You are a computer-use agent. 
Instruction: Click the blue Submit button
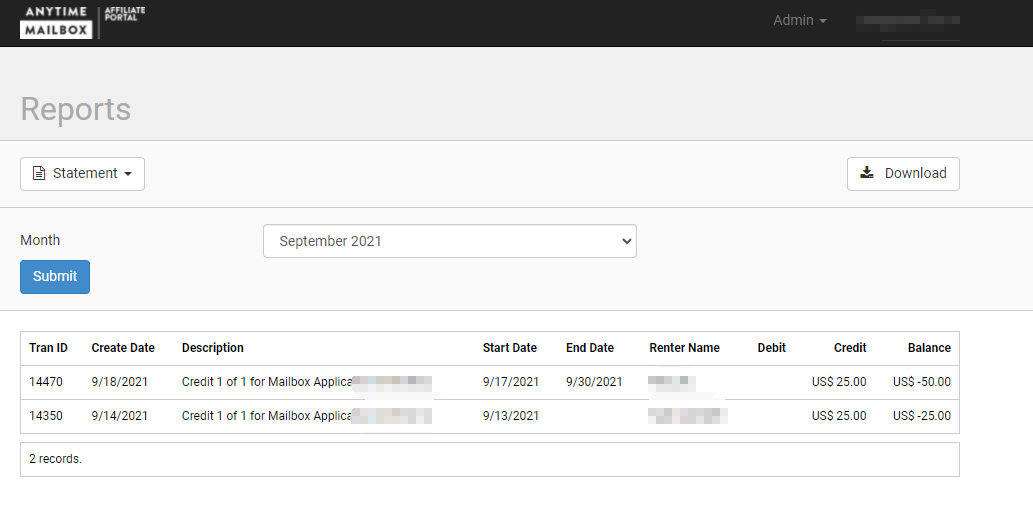tap(55, 277)
